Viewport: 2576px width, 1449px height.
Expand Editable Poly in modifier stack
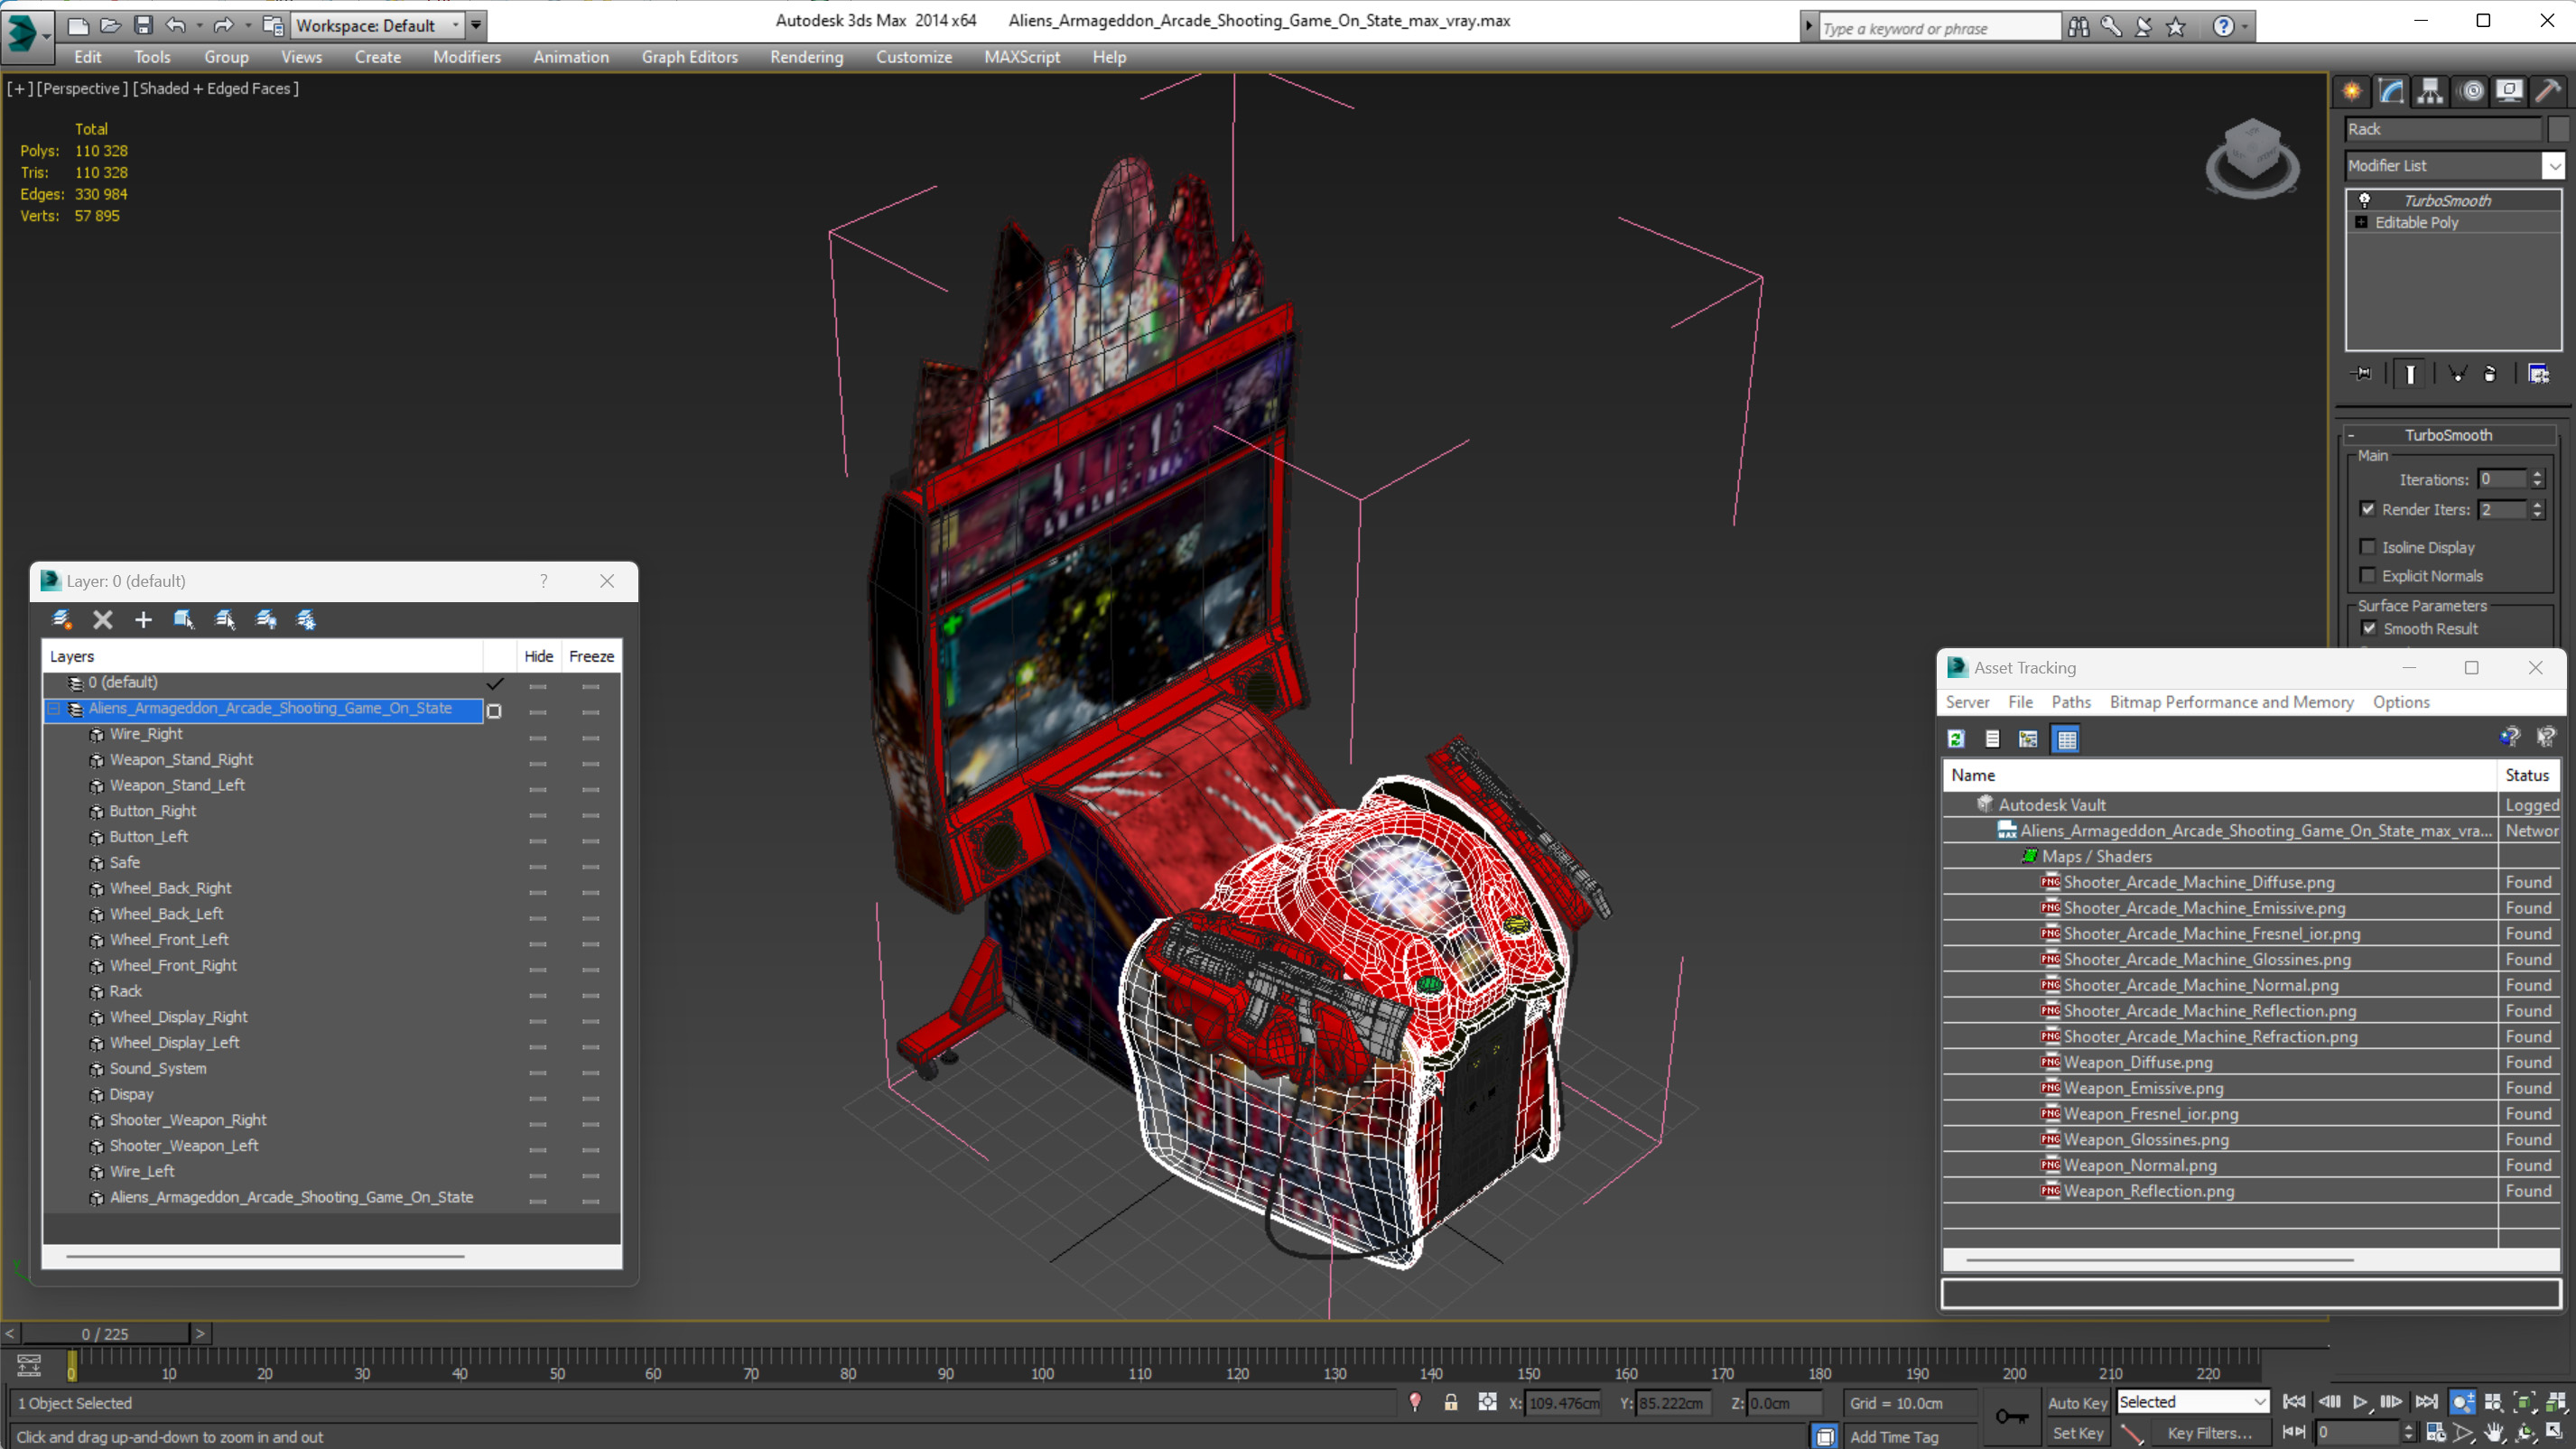pos(2361,222)
